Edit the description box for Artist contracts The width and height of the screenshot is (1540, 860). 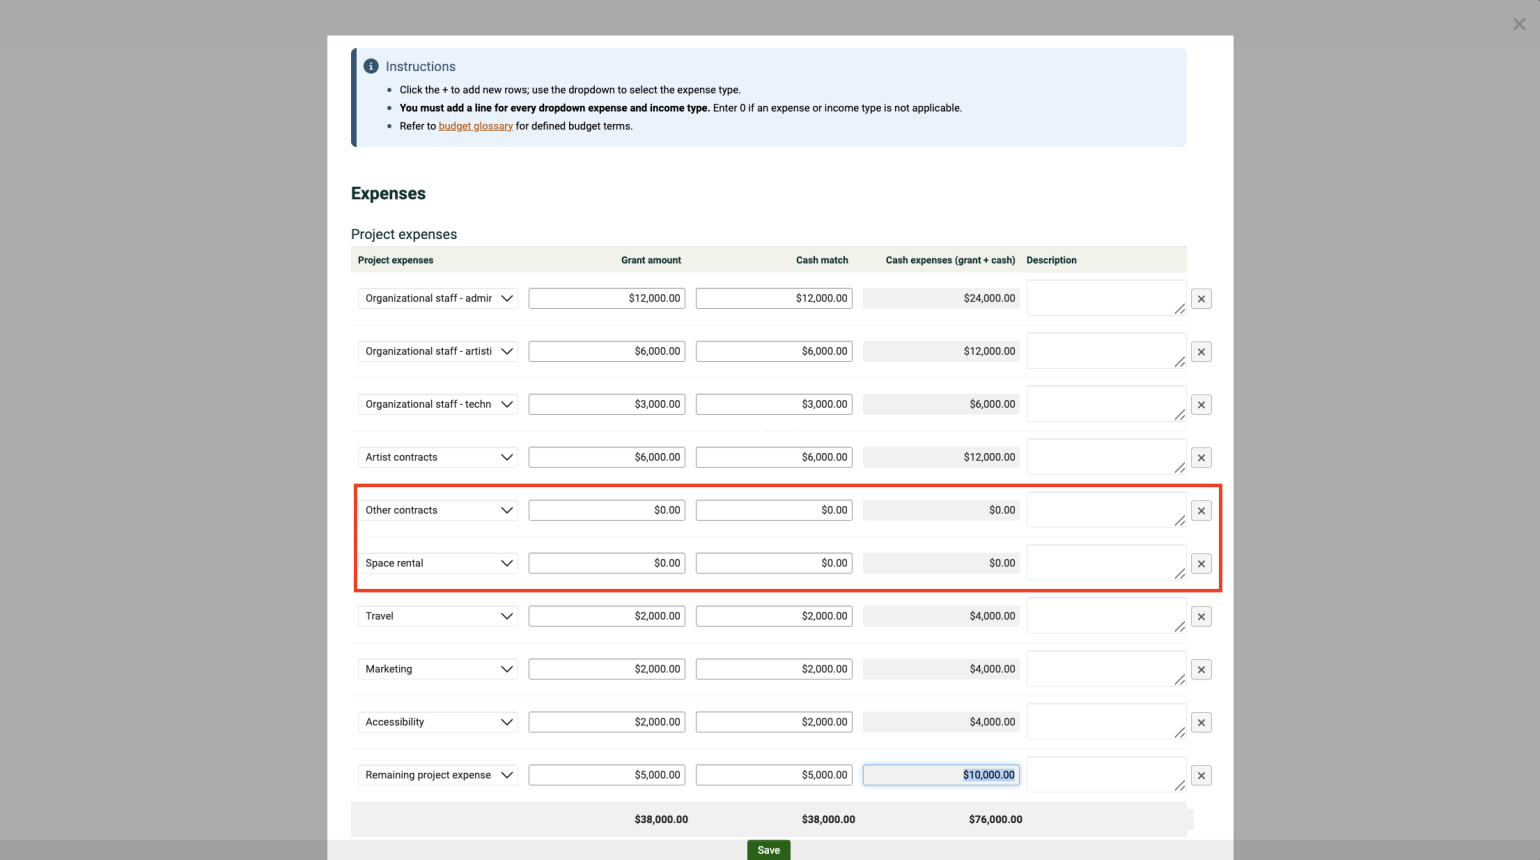pyautogui.click(x=1106, y=457)
